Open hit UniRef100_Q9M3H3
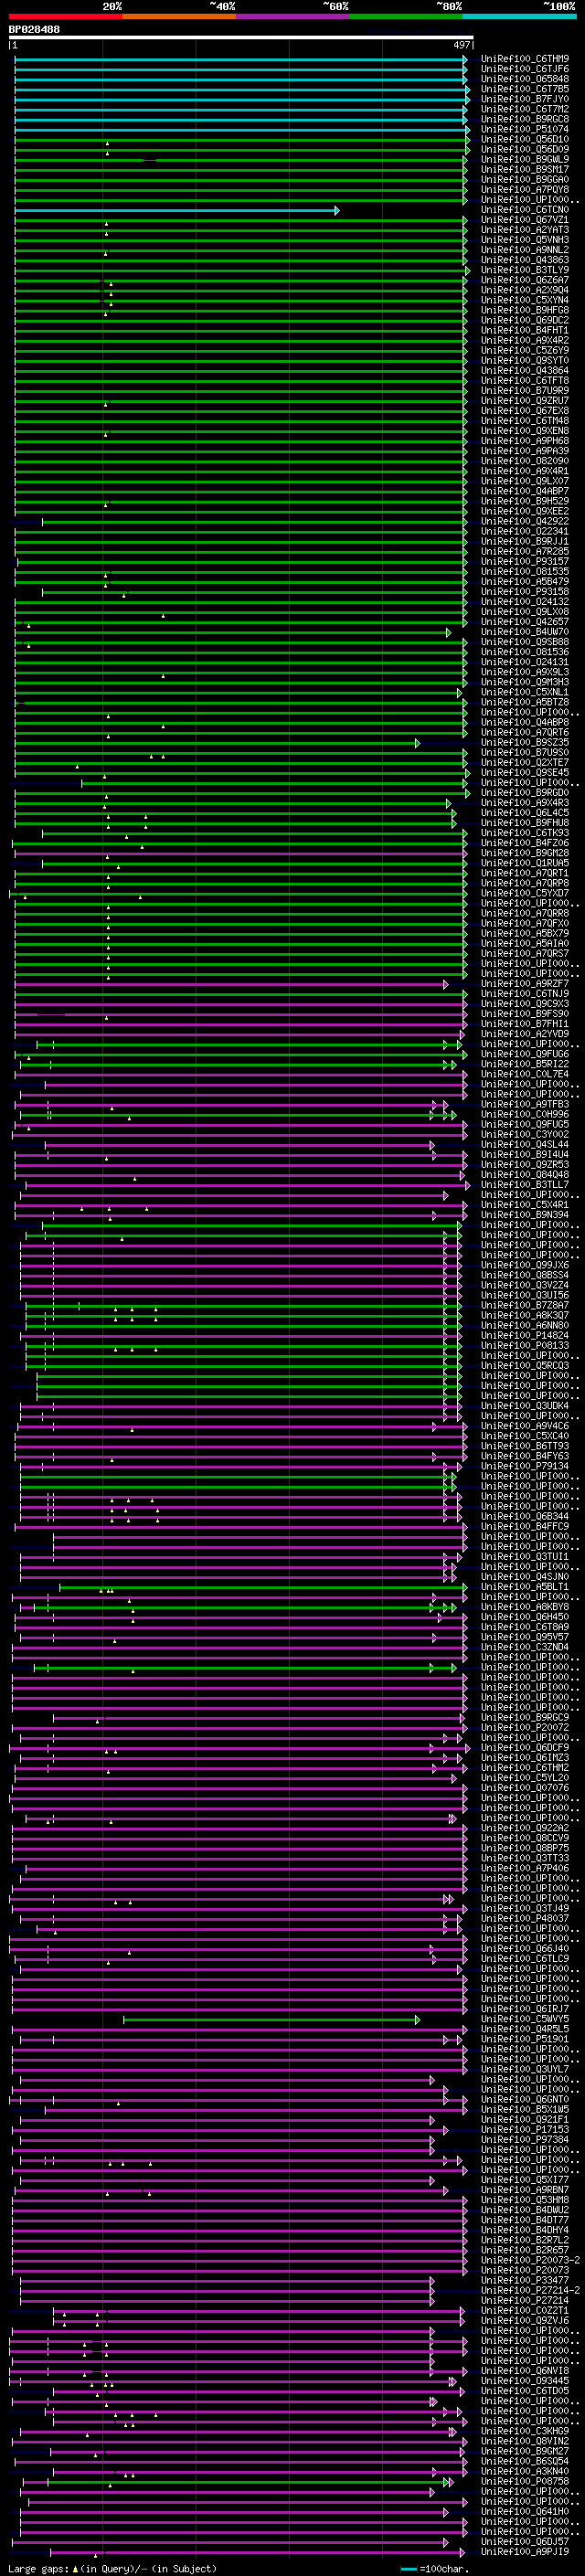585x2576 pixels. point(525,682)
